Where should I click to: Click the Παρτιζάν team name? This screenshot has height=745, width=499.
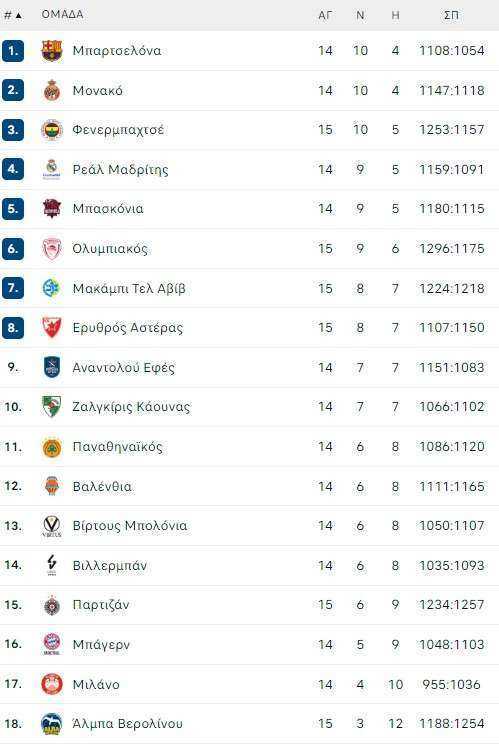[x=101, y=605]
